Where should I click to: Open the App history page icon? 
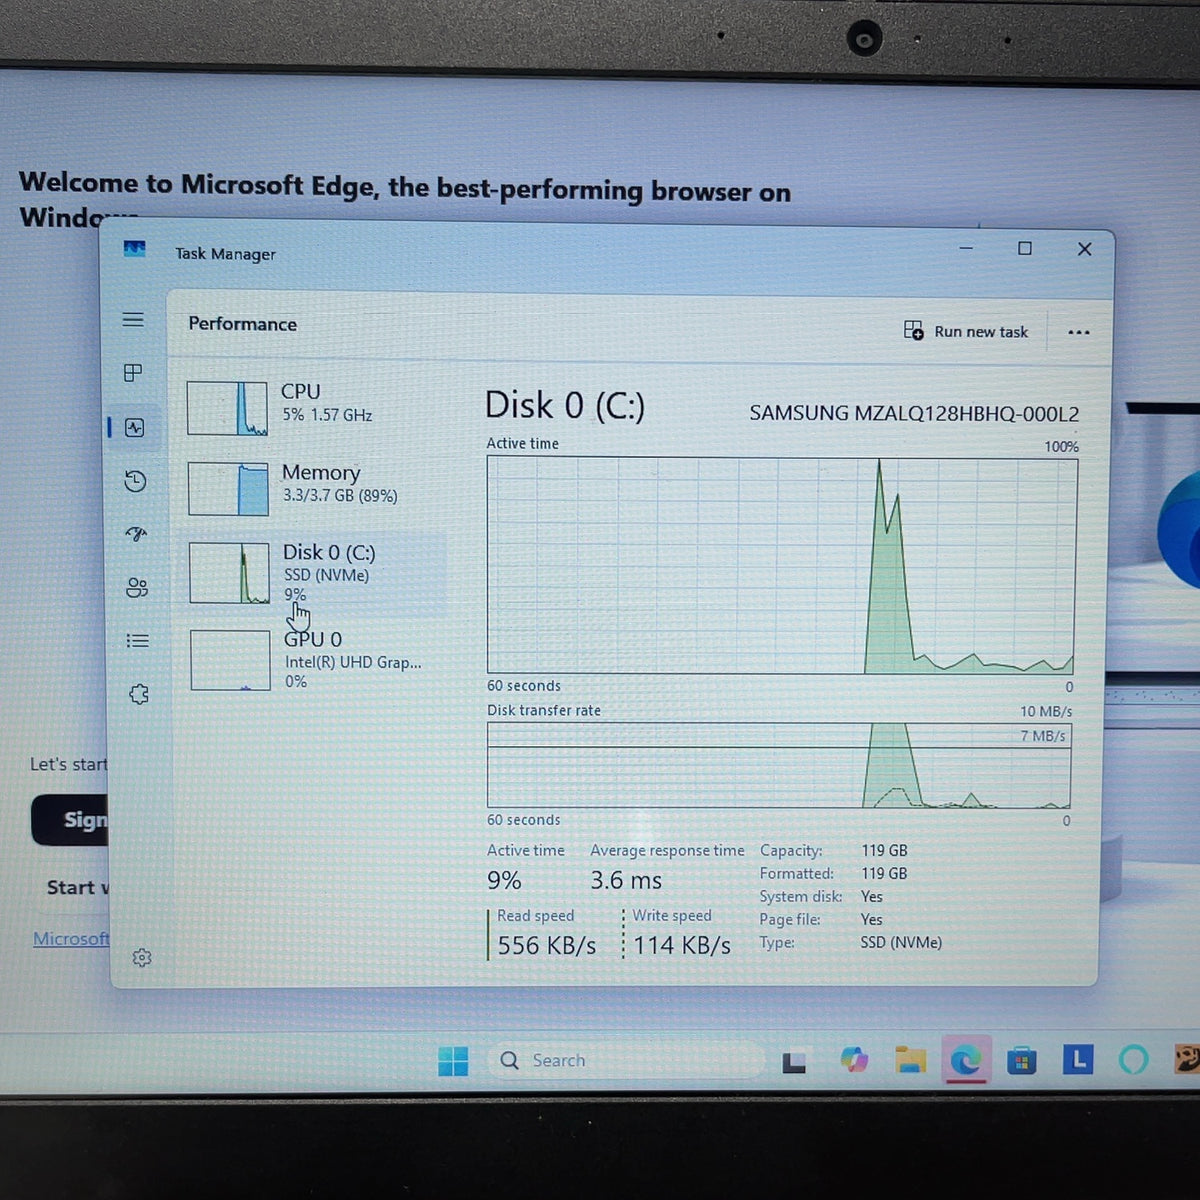pyautogui.click(x=135, y=482)
